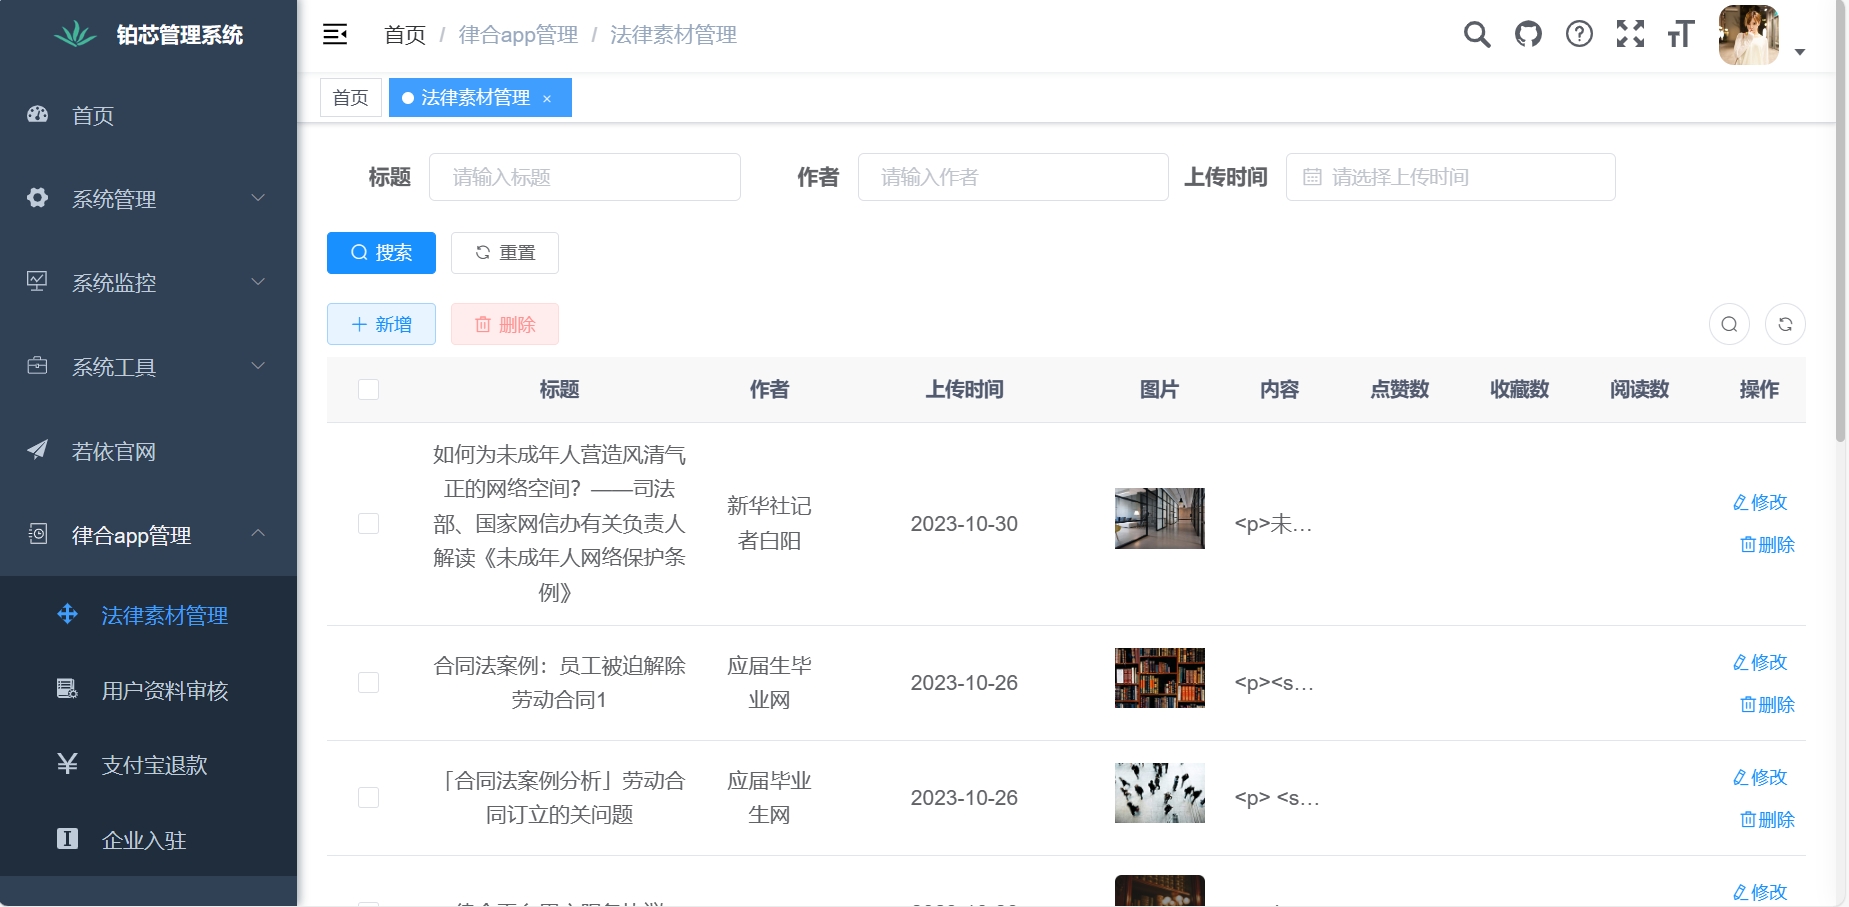This screenshot has width=1849, height=907.
Task: Tick checkbox for 员工被迫解除劳动合同1 row
Action: [x=368, y=682]
